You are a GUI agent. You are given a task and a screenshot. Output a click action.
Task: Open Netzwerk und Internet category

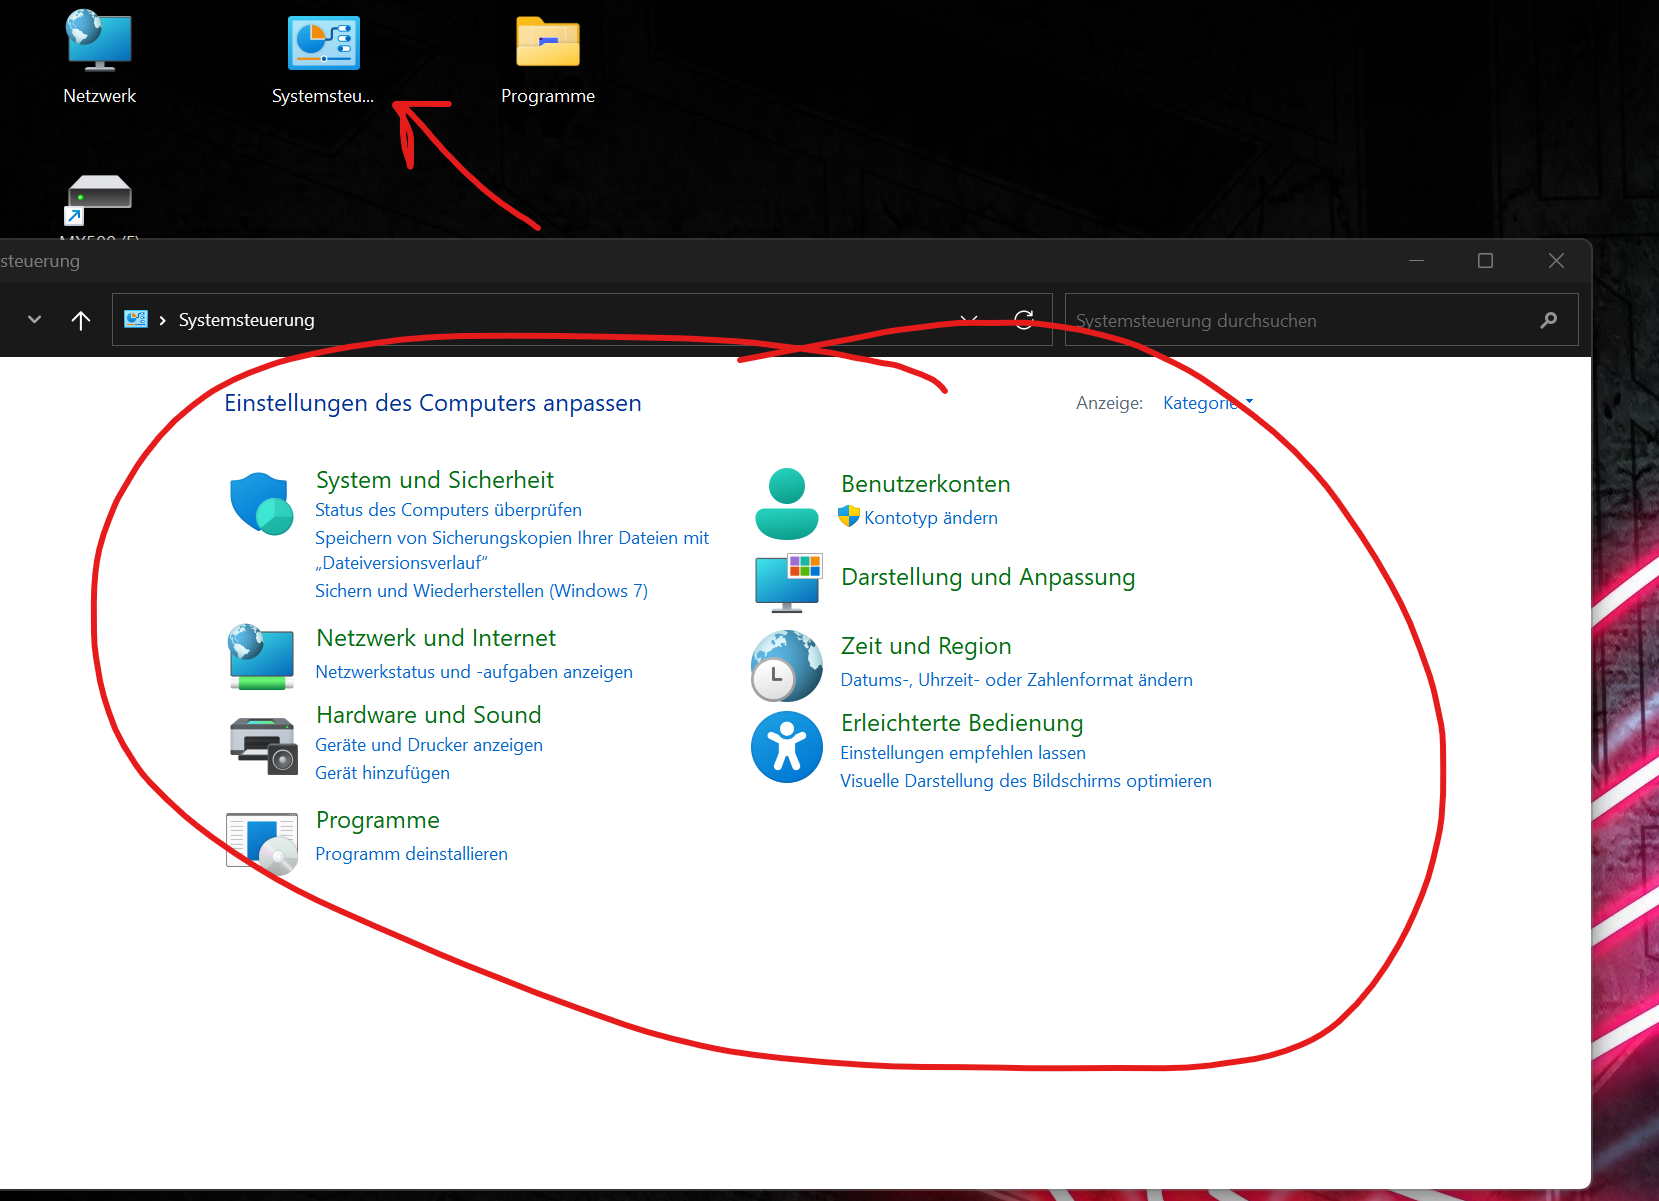tap(436, 638)
